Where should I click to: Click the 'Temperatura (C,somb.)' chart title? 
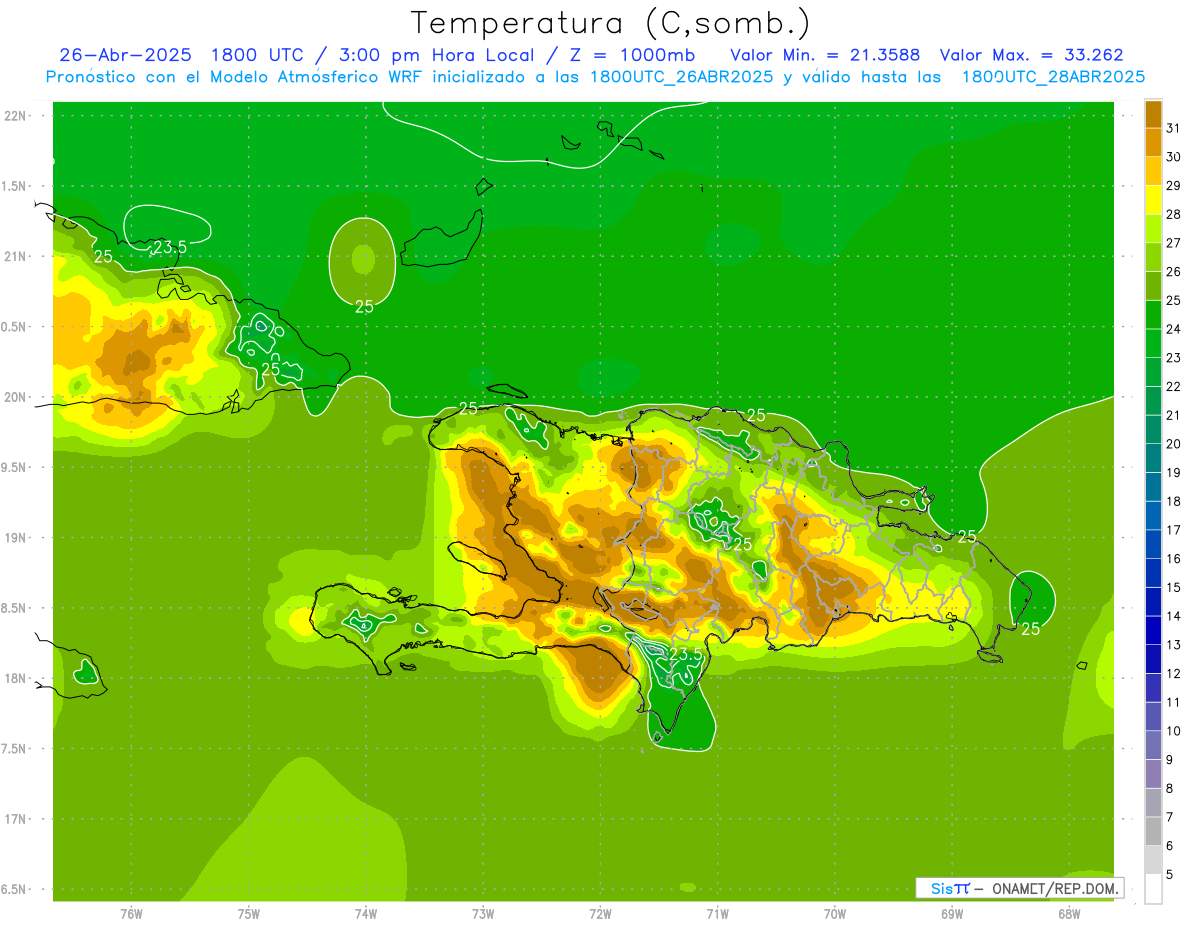click(610, 23)
